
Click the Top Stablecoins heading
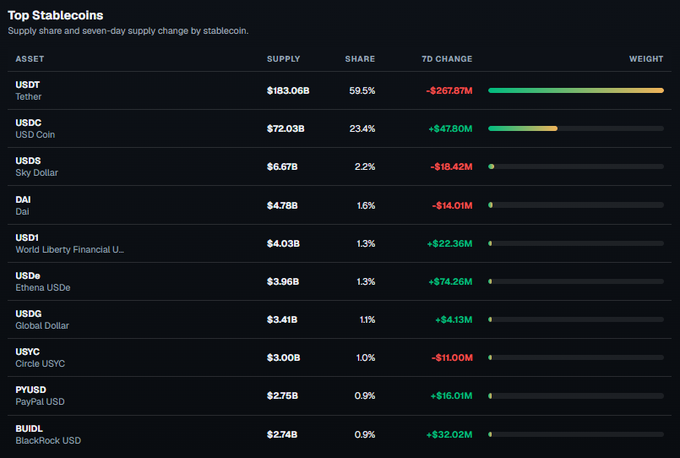[56, 15]
